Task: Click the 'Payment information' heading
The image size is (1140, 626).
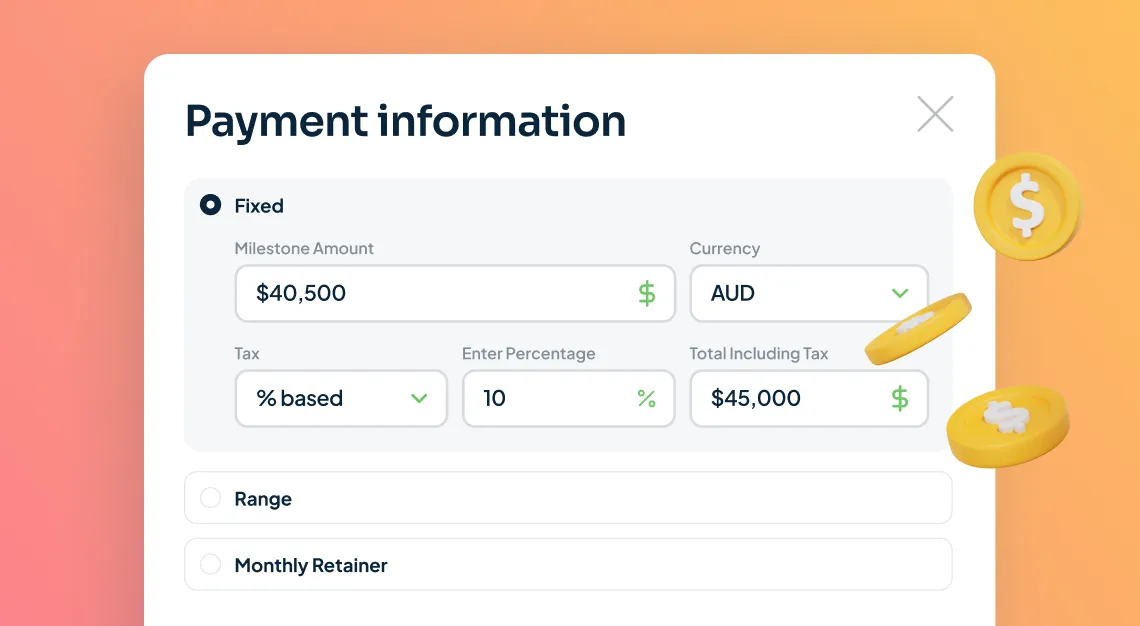Action: tap(406, 121)
